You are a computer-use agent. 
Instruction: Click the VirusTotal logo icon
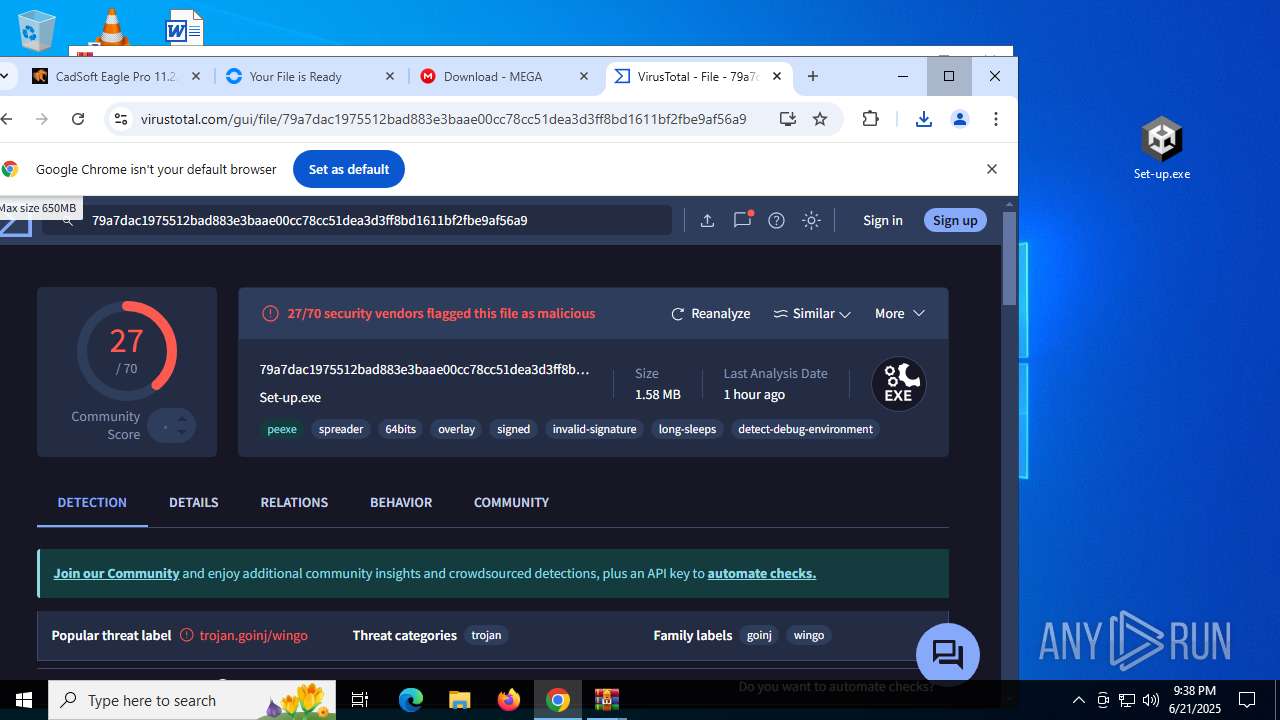click(15, 222)
